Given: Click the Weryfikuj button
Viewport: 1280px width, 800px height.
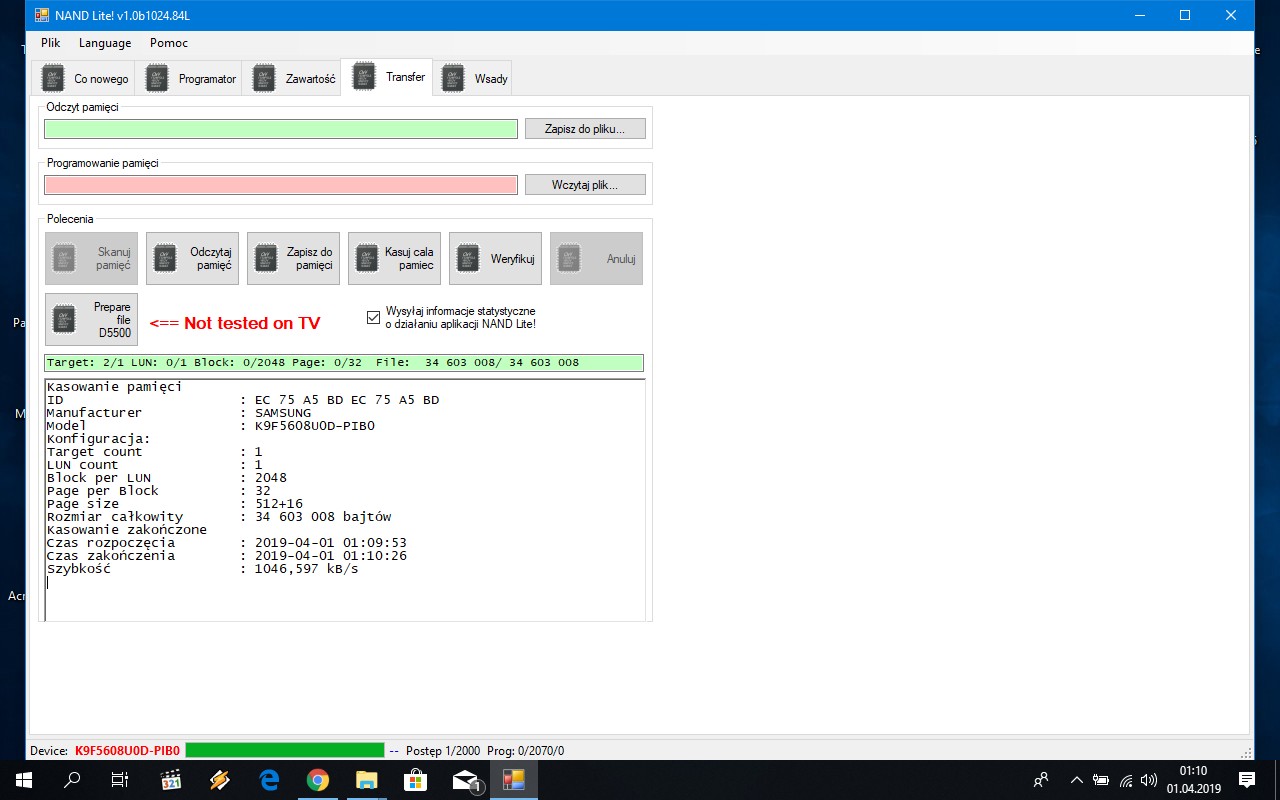Looking at the screenshot, I should 495,259.
